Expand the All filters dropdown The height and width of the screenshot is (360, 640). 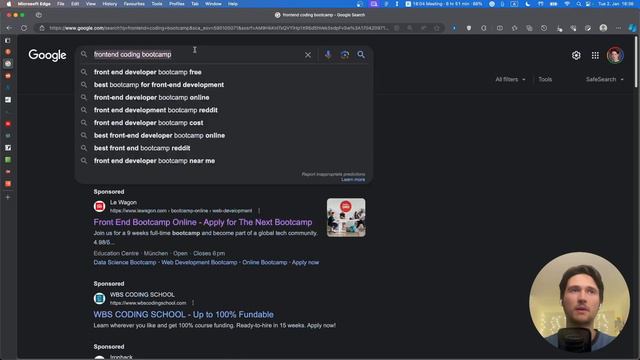(510, 79)
